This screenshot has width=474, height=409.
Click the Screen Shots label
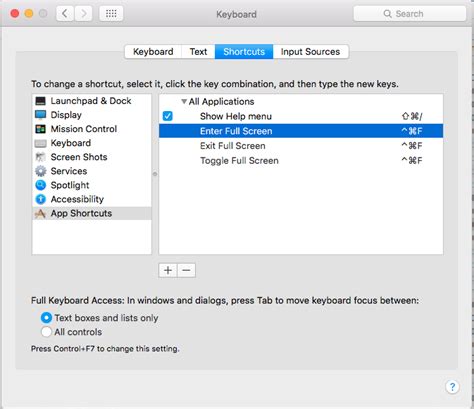tap(79, 157)
